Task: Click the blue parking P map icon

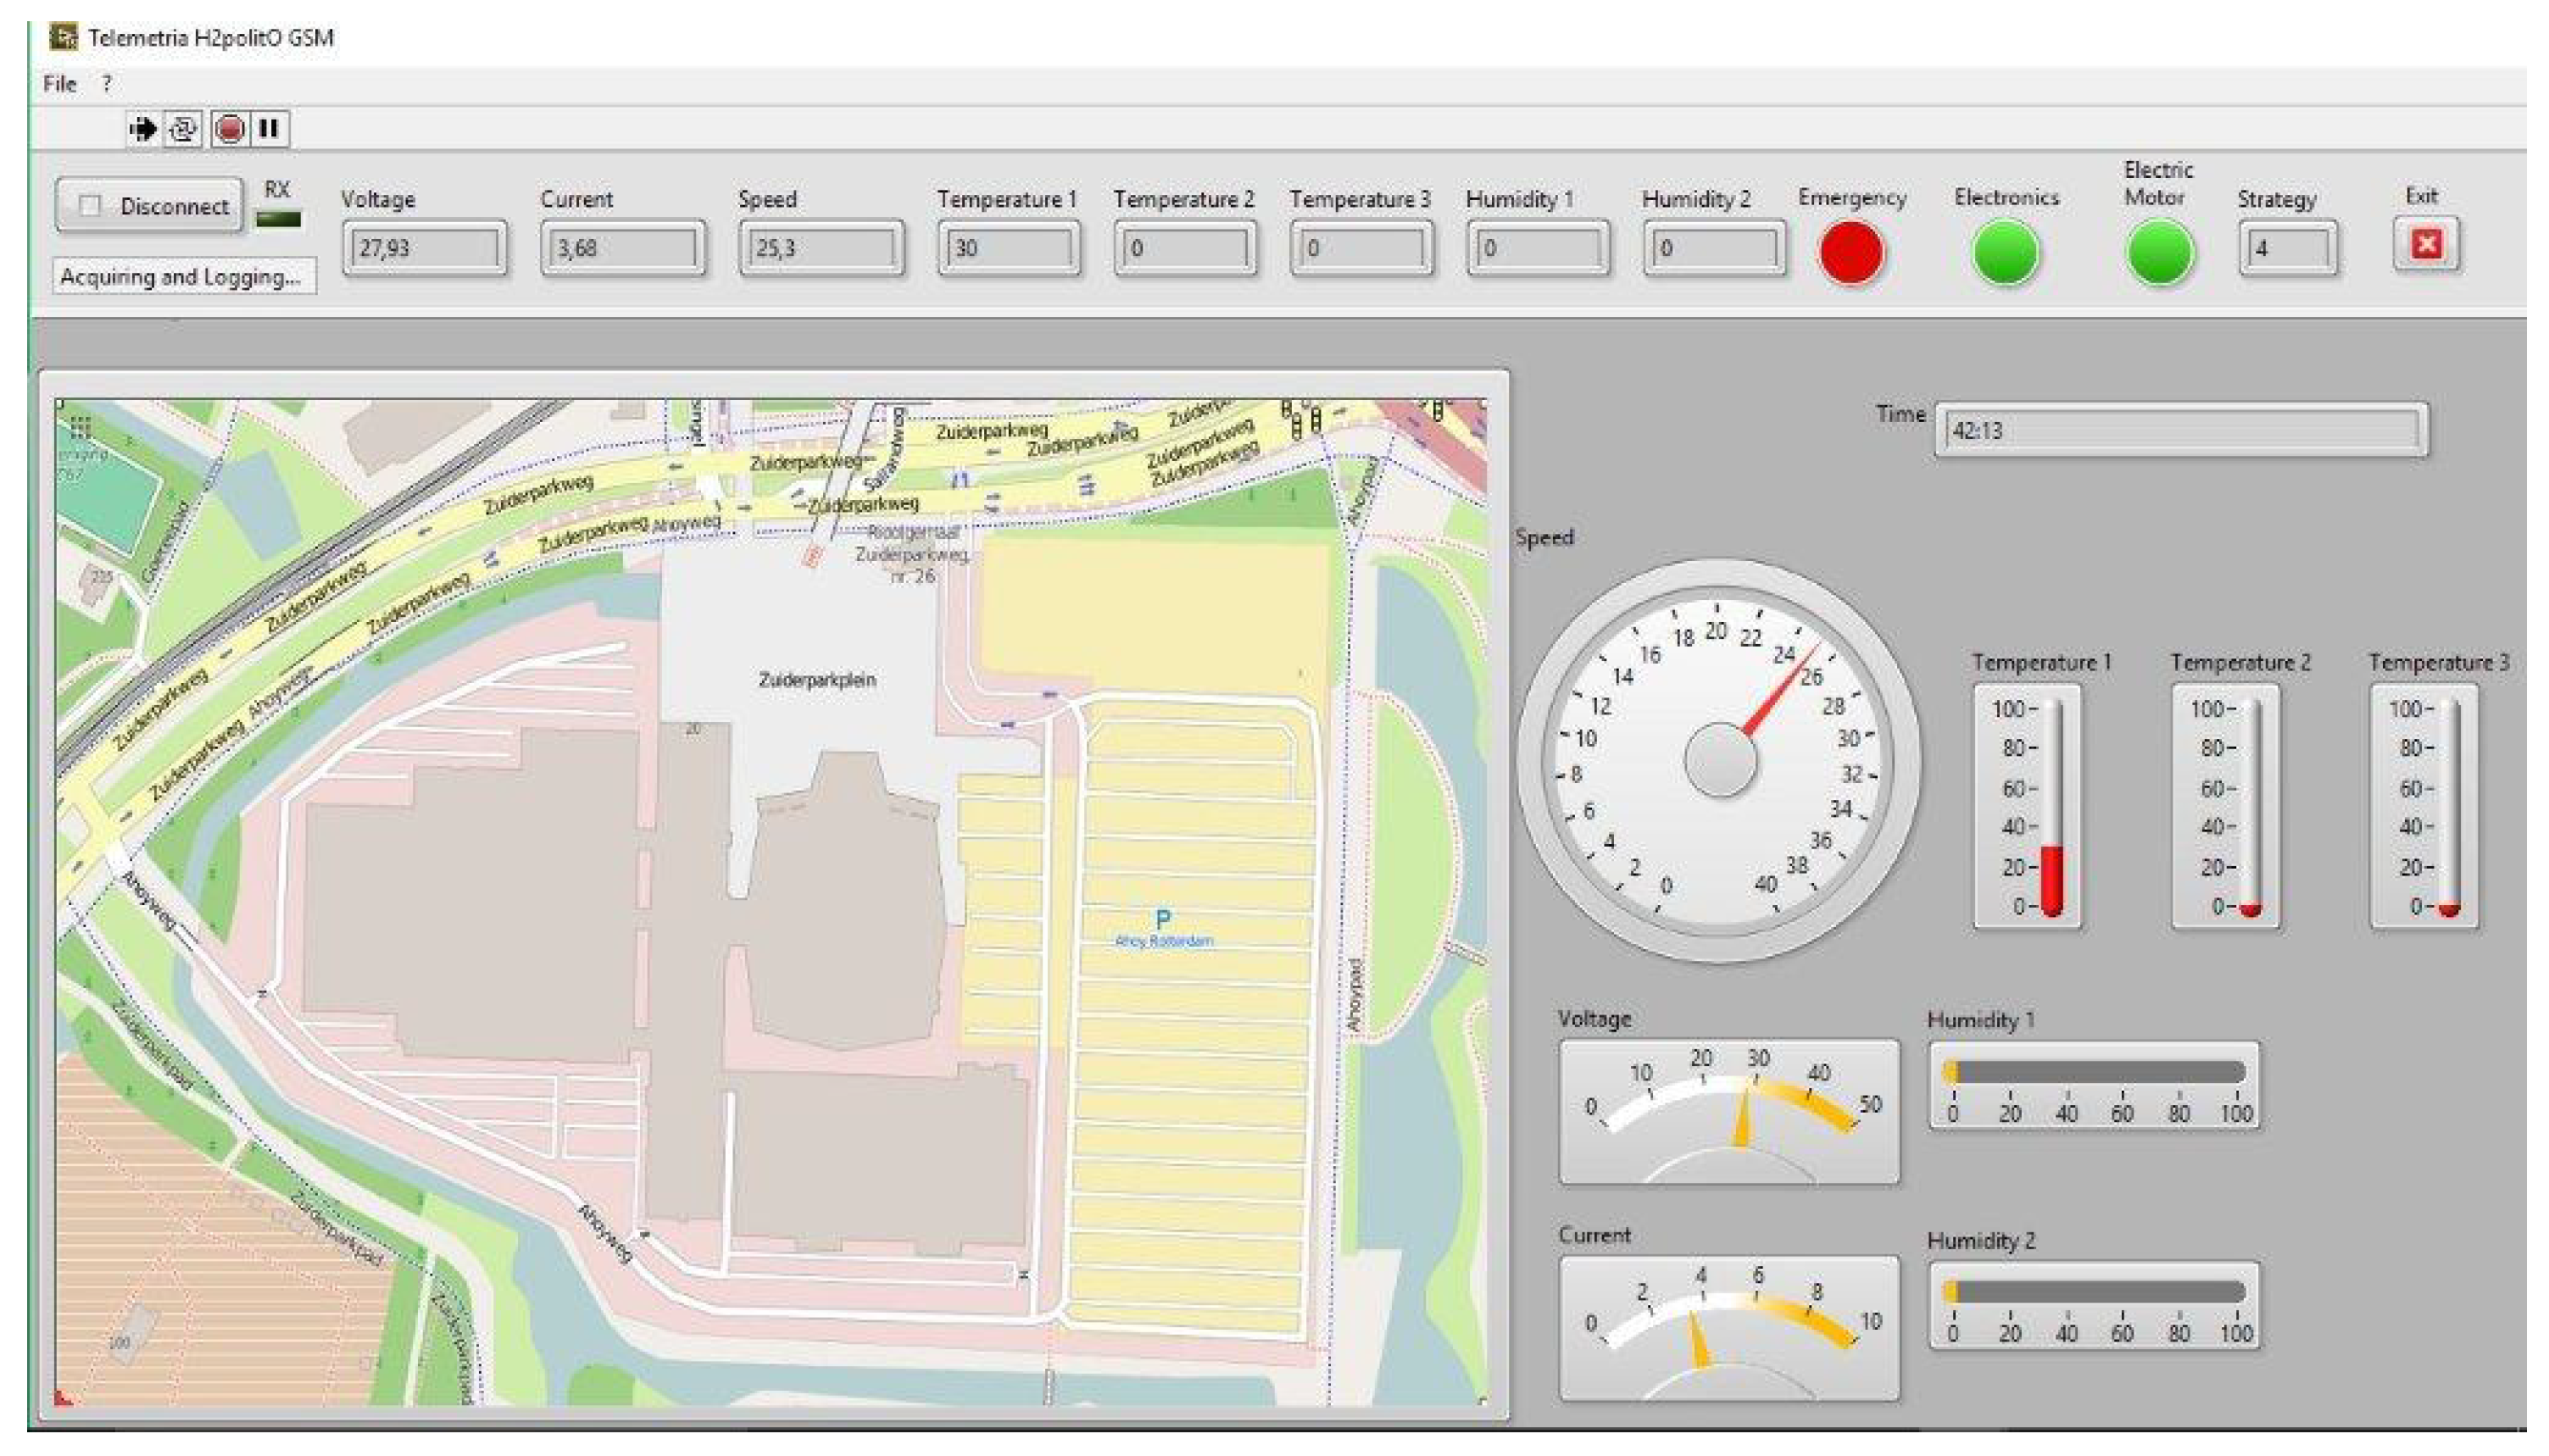Action: pyautogui.click(x=1162, y=920)
